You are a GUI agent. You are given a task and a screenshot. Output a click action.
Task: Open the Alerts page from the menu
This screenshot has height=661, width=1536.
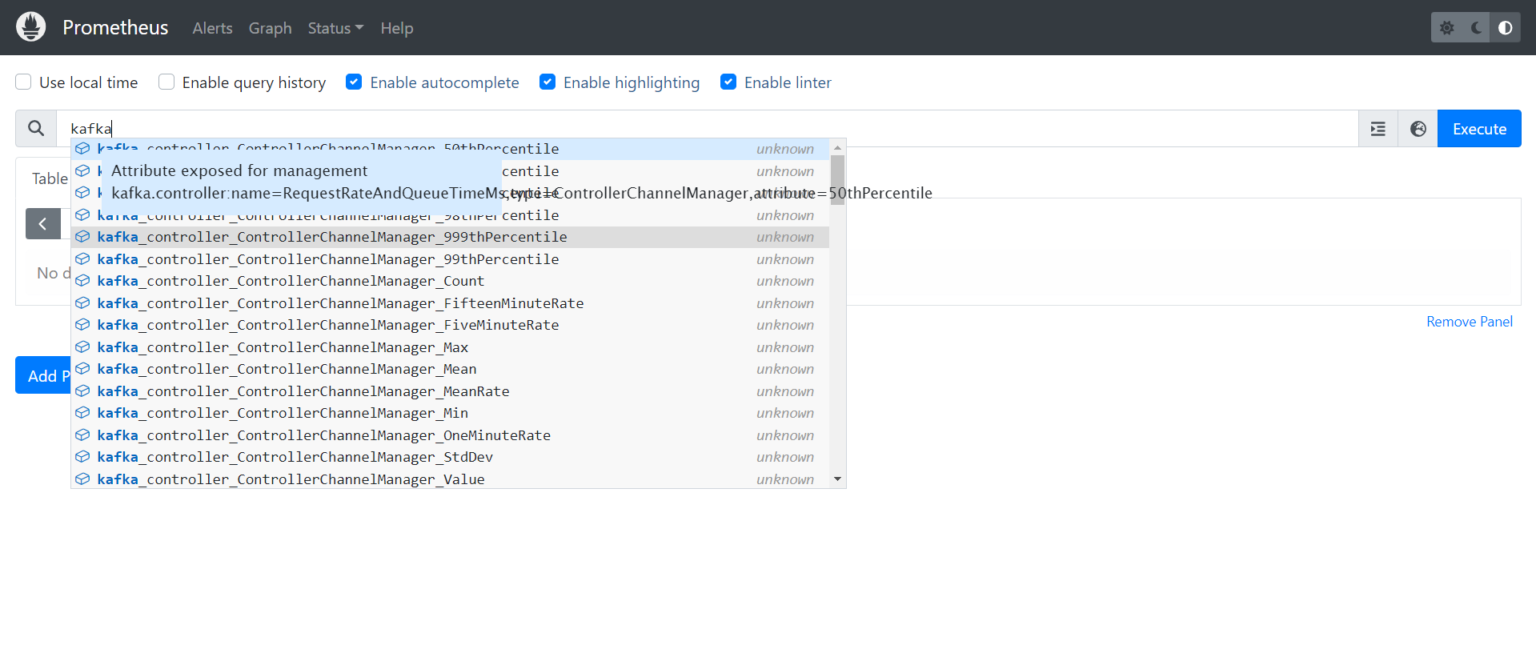(x=212, y=28)
